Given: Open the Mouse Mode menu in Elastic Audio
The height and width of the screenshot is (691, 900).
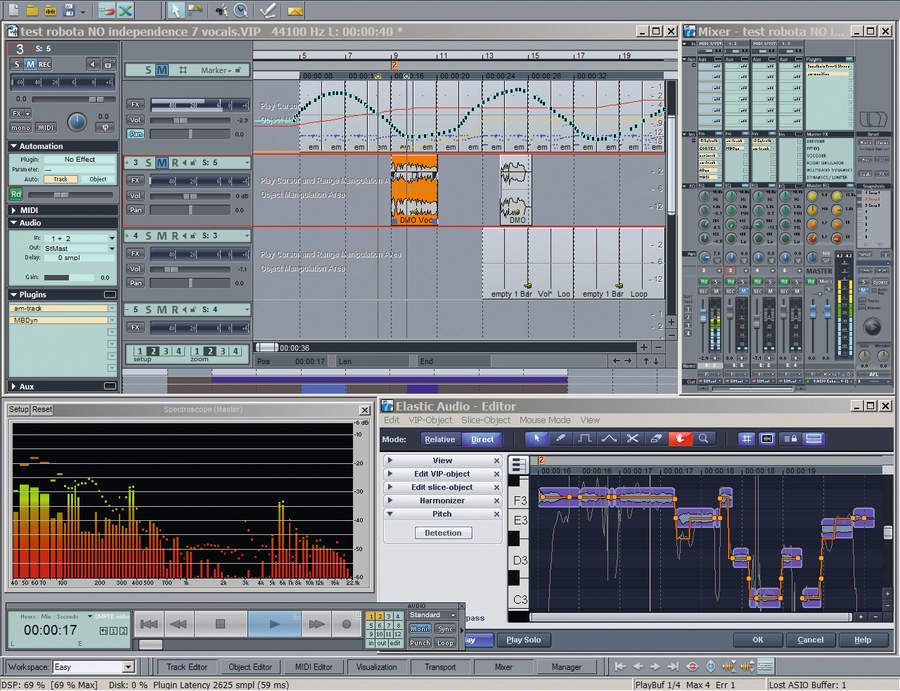Looking at the screenshot, I should tap(545, 420).
